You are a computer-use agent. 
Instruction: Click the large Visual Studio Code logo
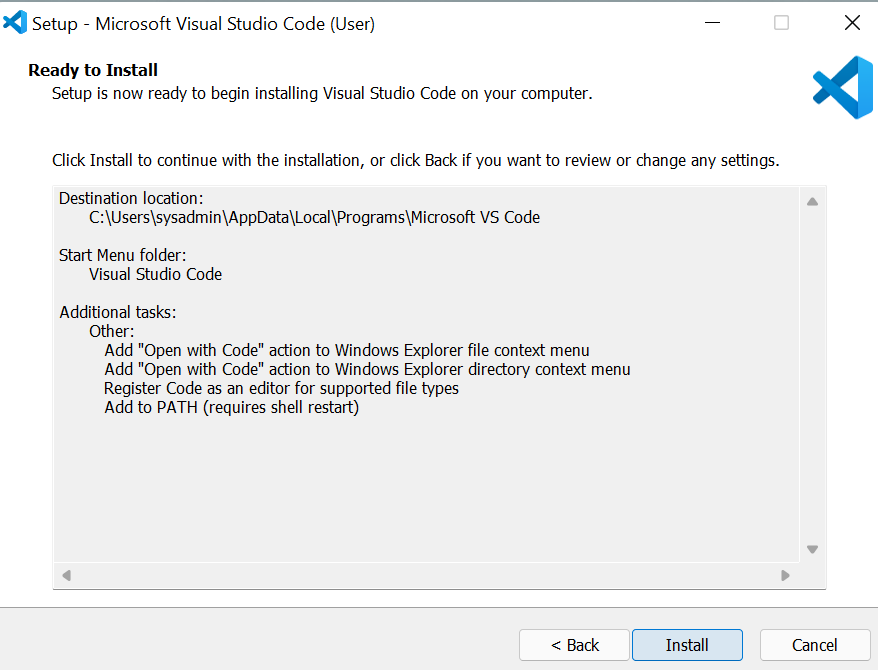tap(843, 87)
